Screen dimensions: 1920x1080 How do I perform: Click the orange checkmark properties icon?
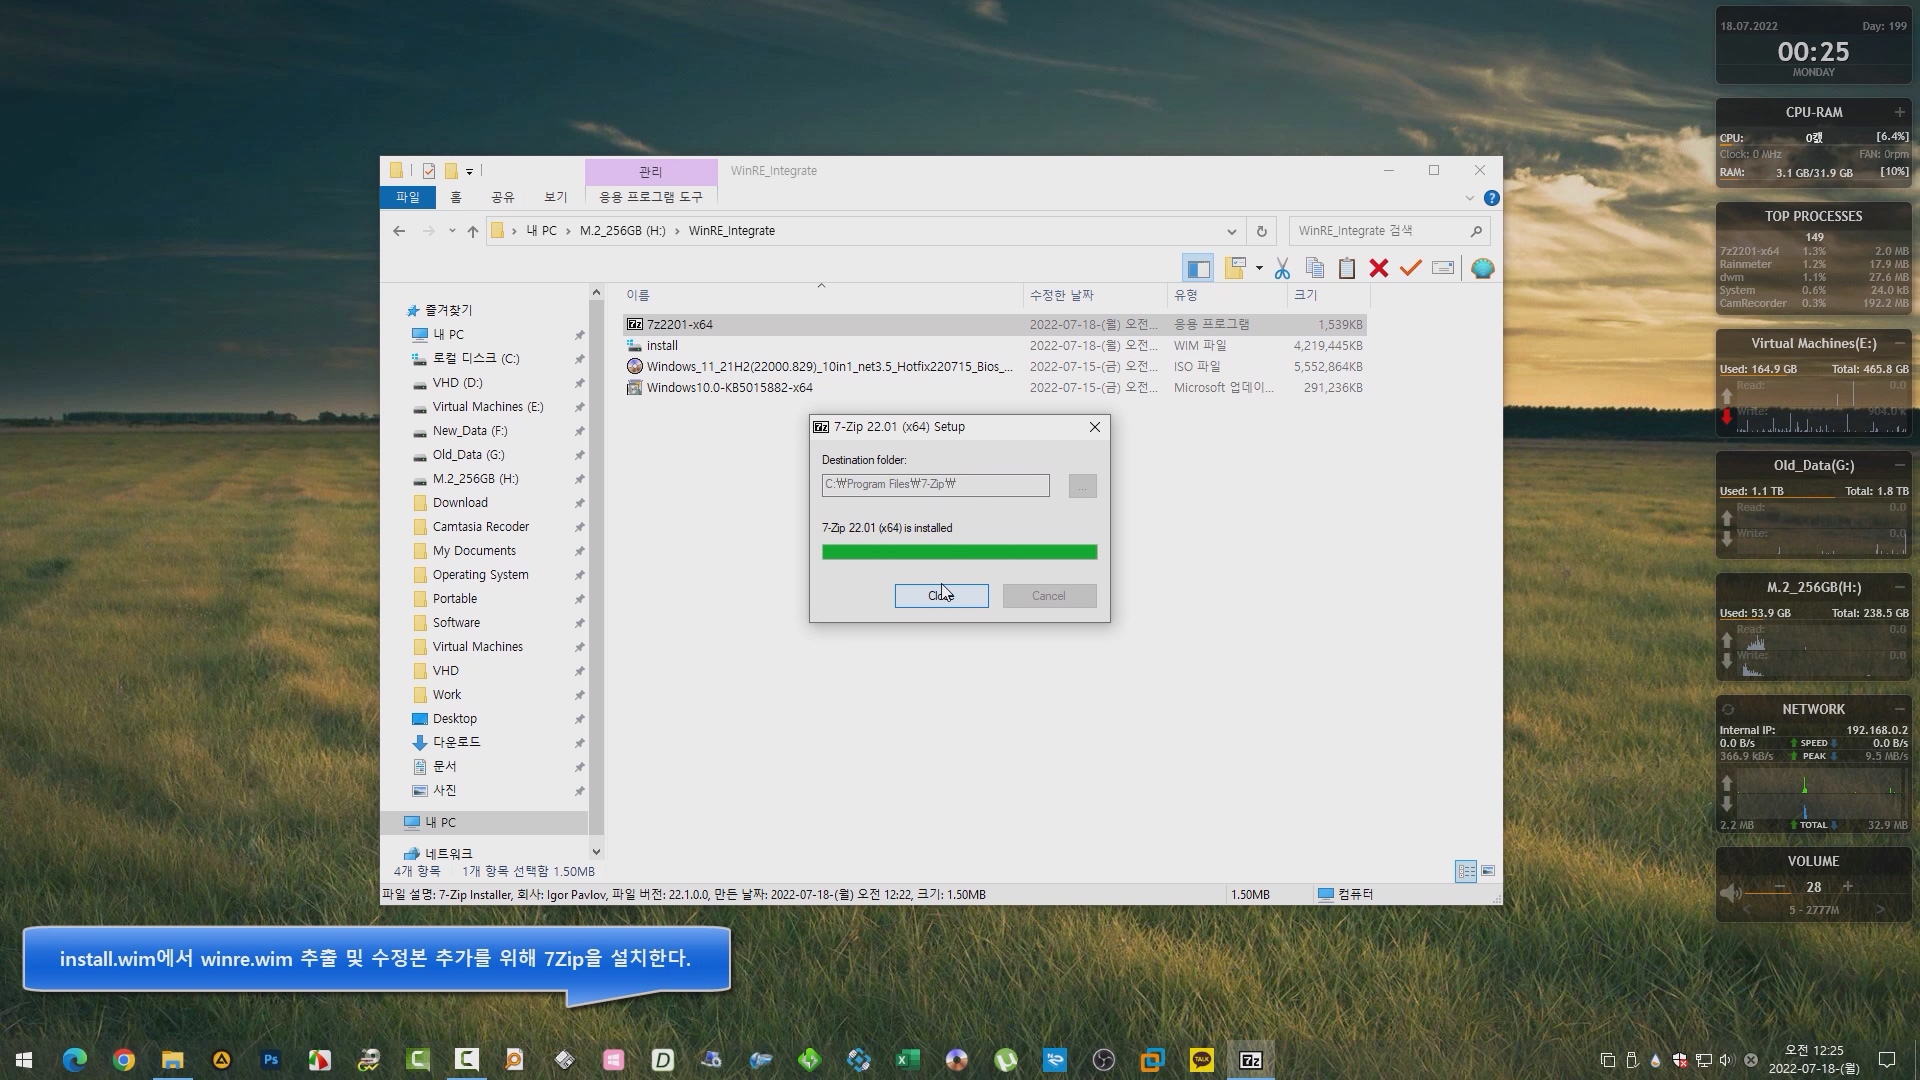coord(1411,268)
